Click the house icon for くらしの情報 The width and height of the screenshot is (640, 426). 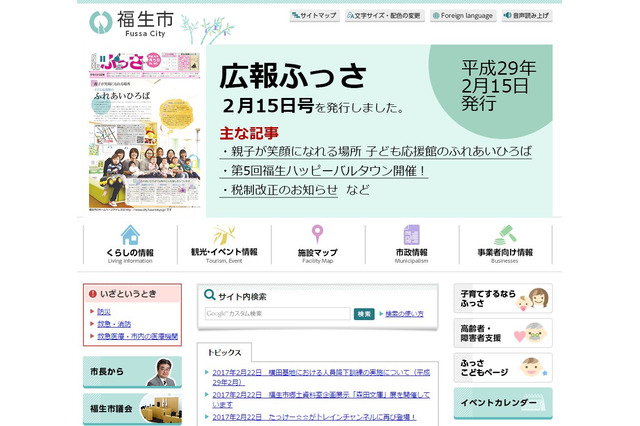pos(130,235)
